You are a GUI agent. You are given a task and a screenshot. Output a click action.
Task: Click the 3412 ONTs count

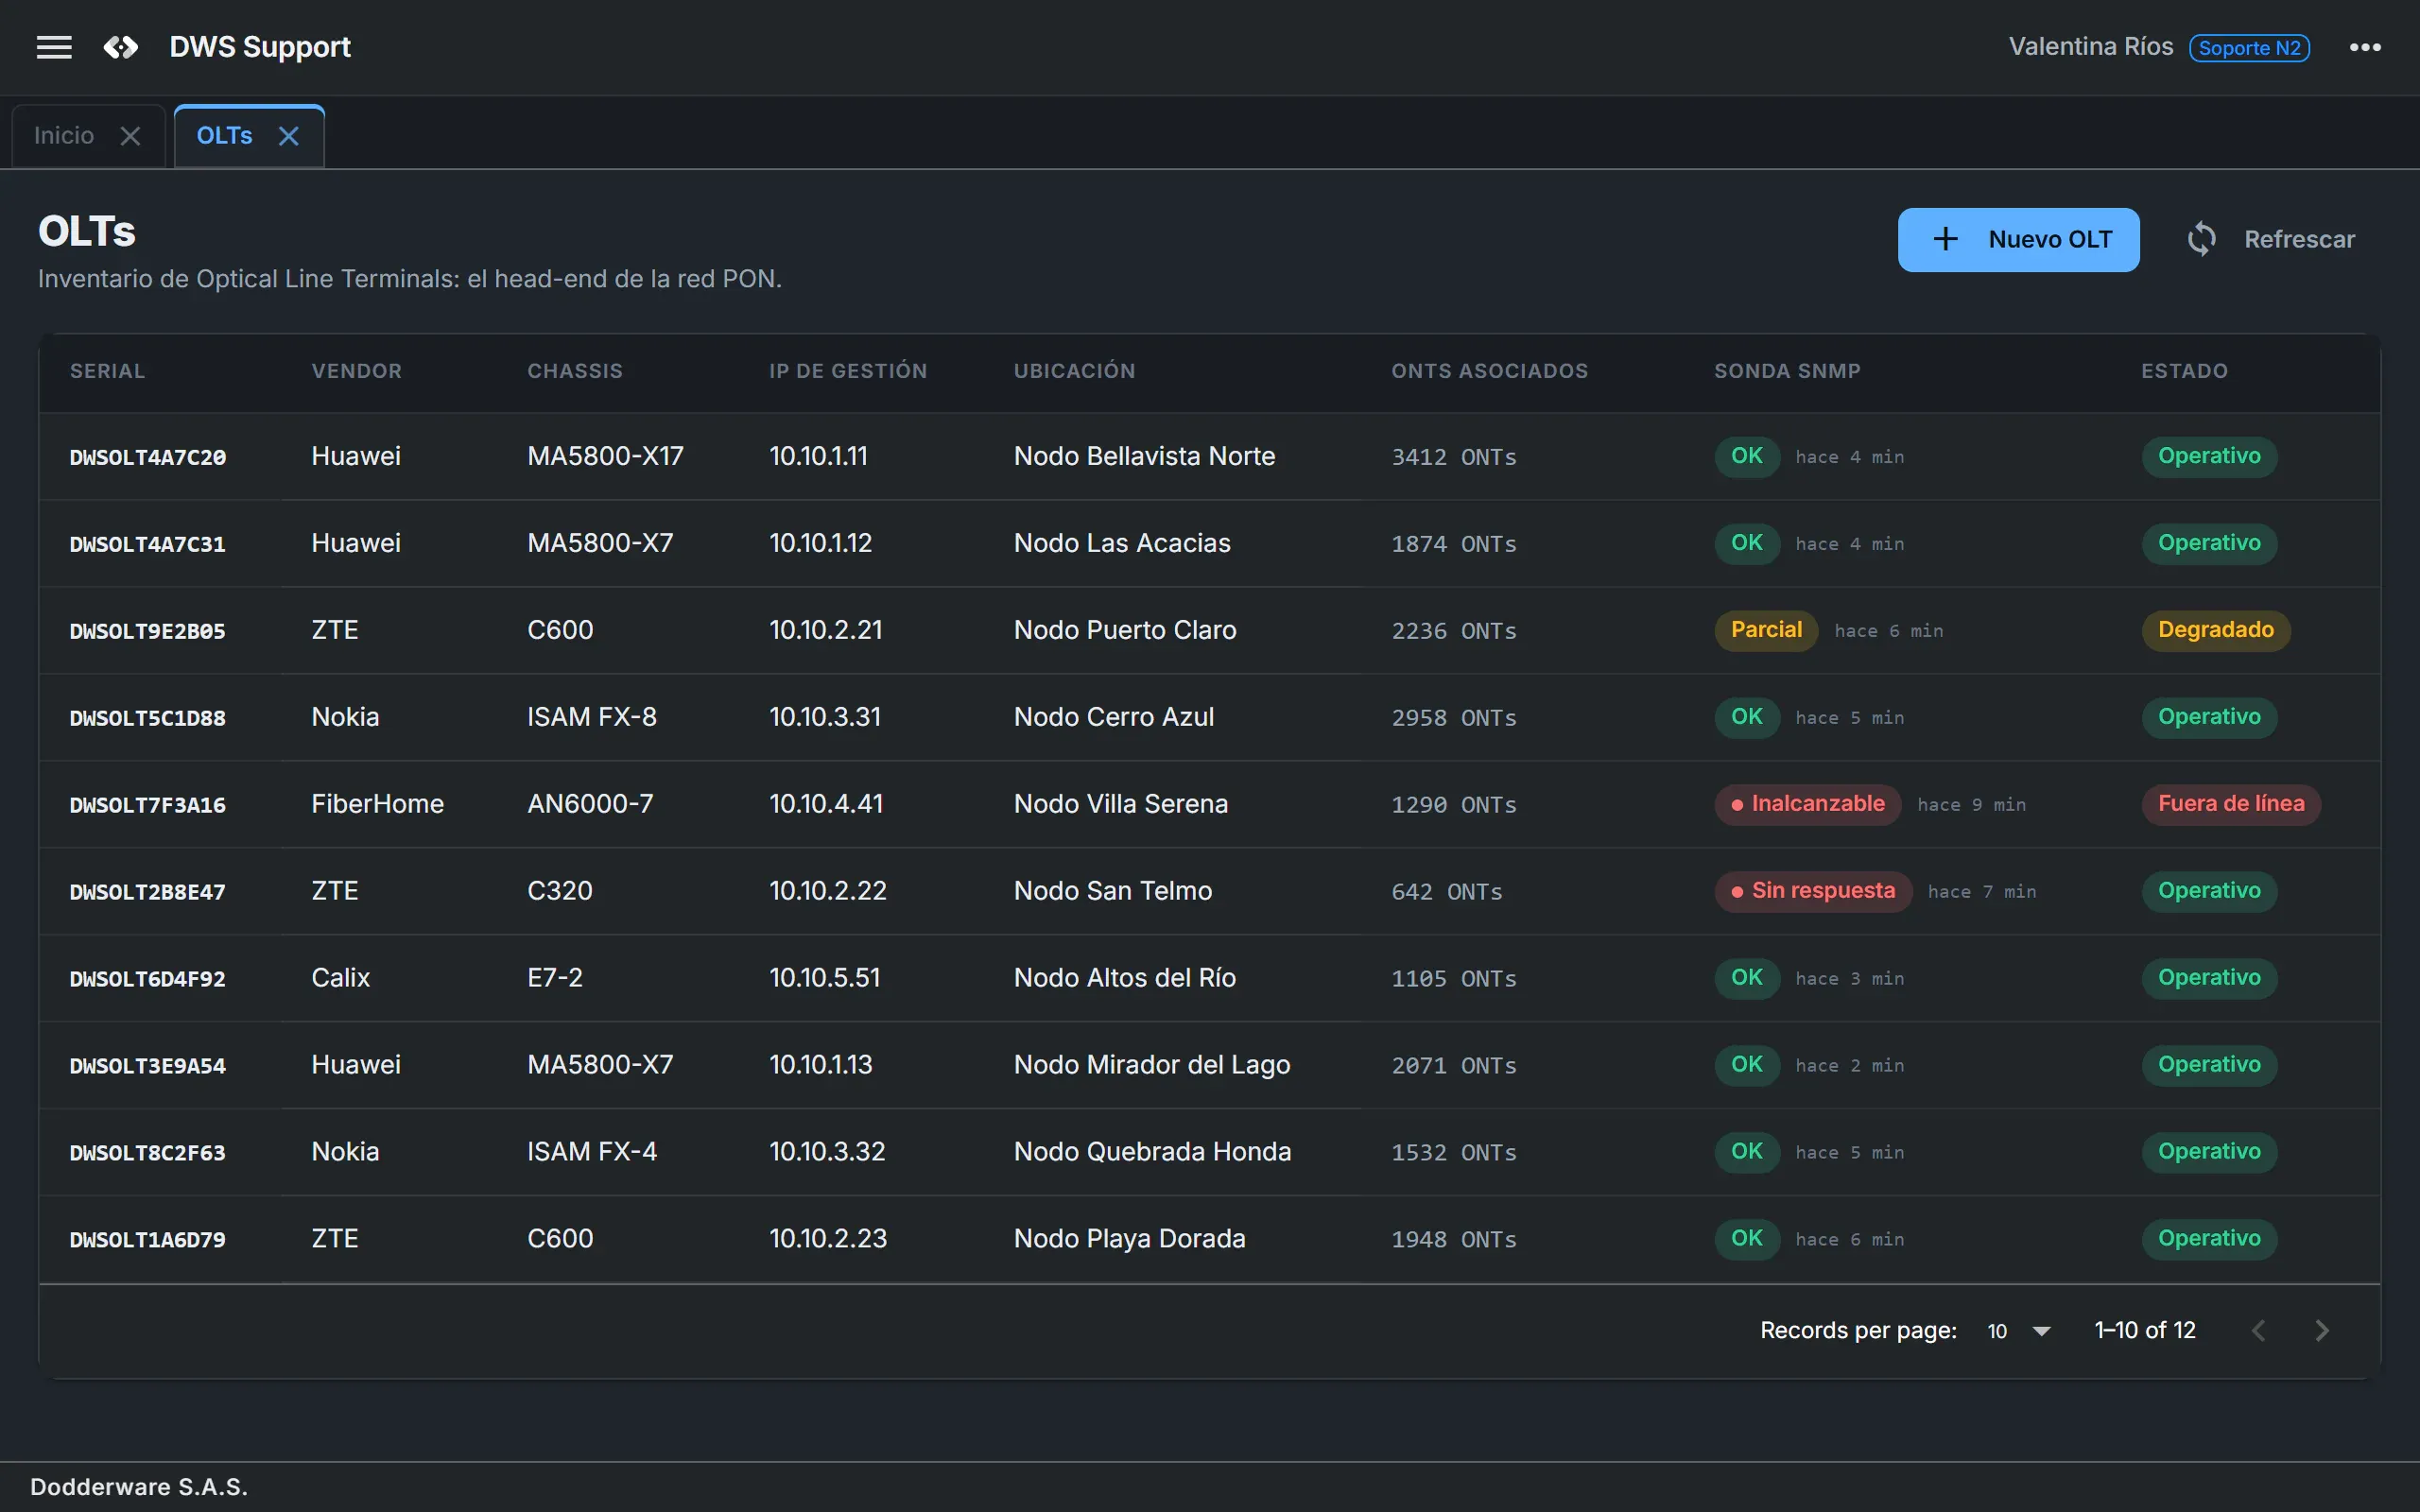click(x=1454, y=457)
